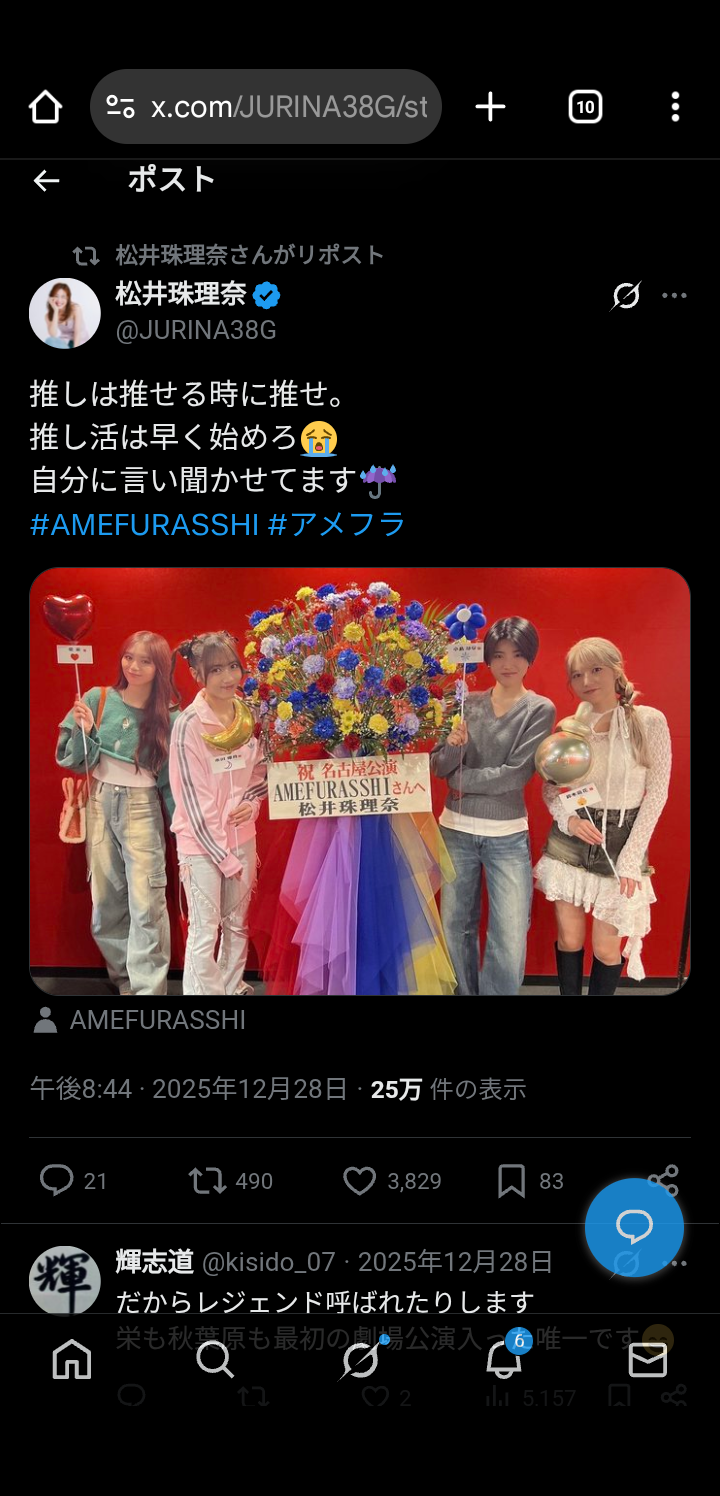Open the post's three-dot more options
This screenshot has width=720, height=1496.
coord(675,296)
